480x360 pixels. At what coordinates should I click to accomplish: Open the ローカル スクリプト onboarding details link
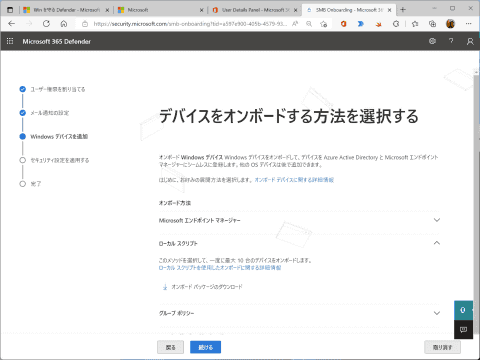click(220, 268)
